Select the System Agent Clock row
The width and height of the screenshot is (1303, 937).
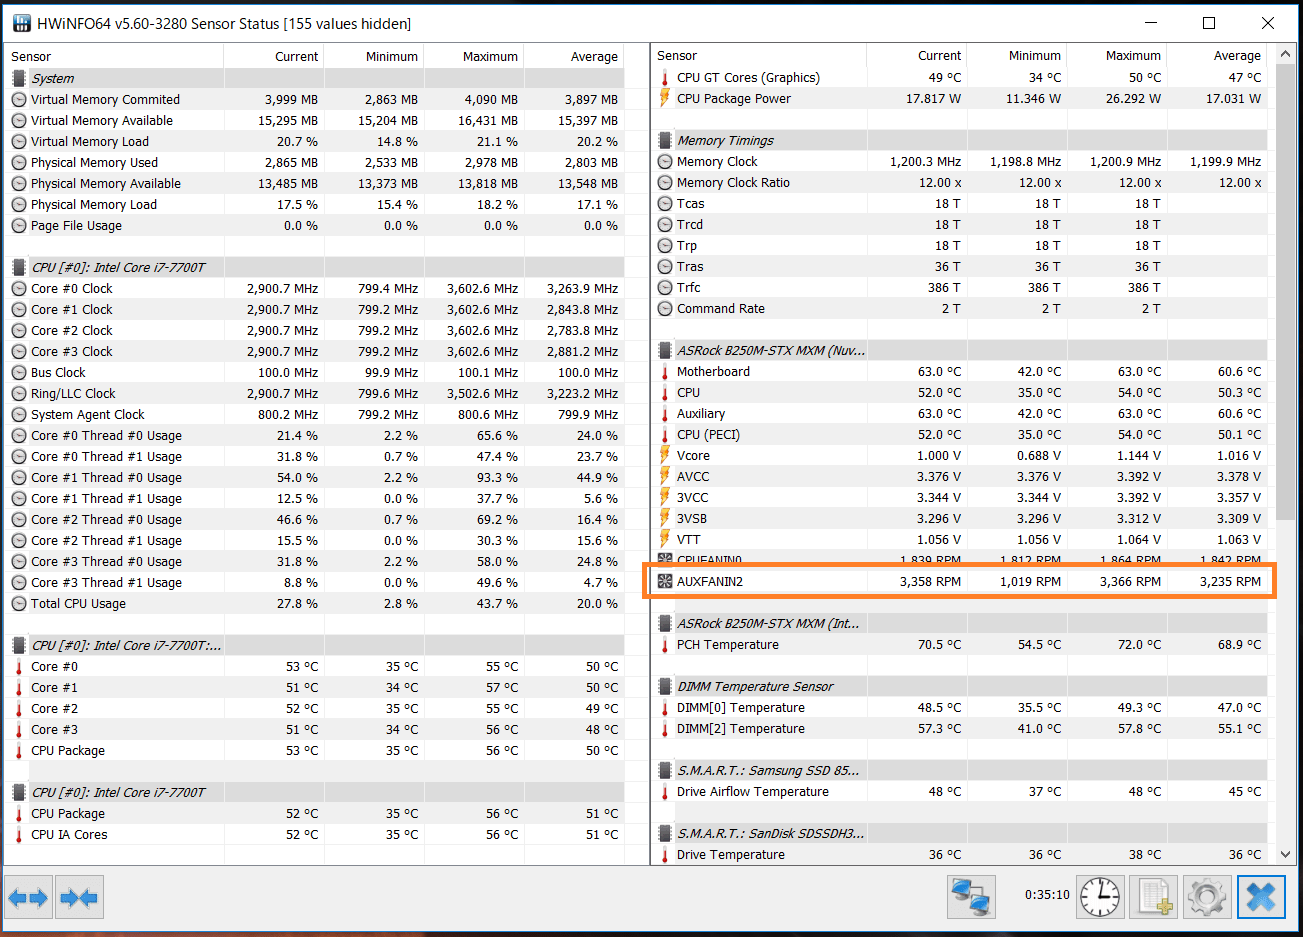tap(314, 414)
